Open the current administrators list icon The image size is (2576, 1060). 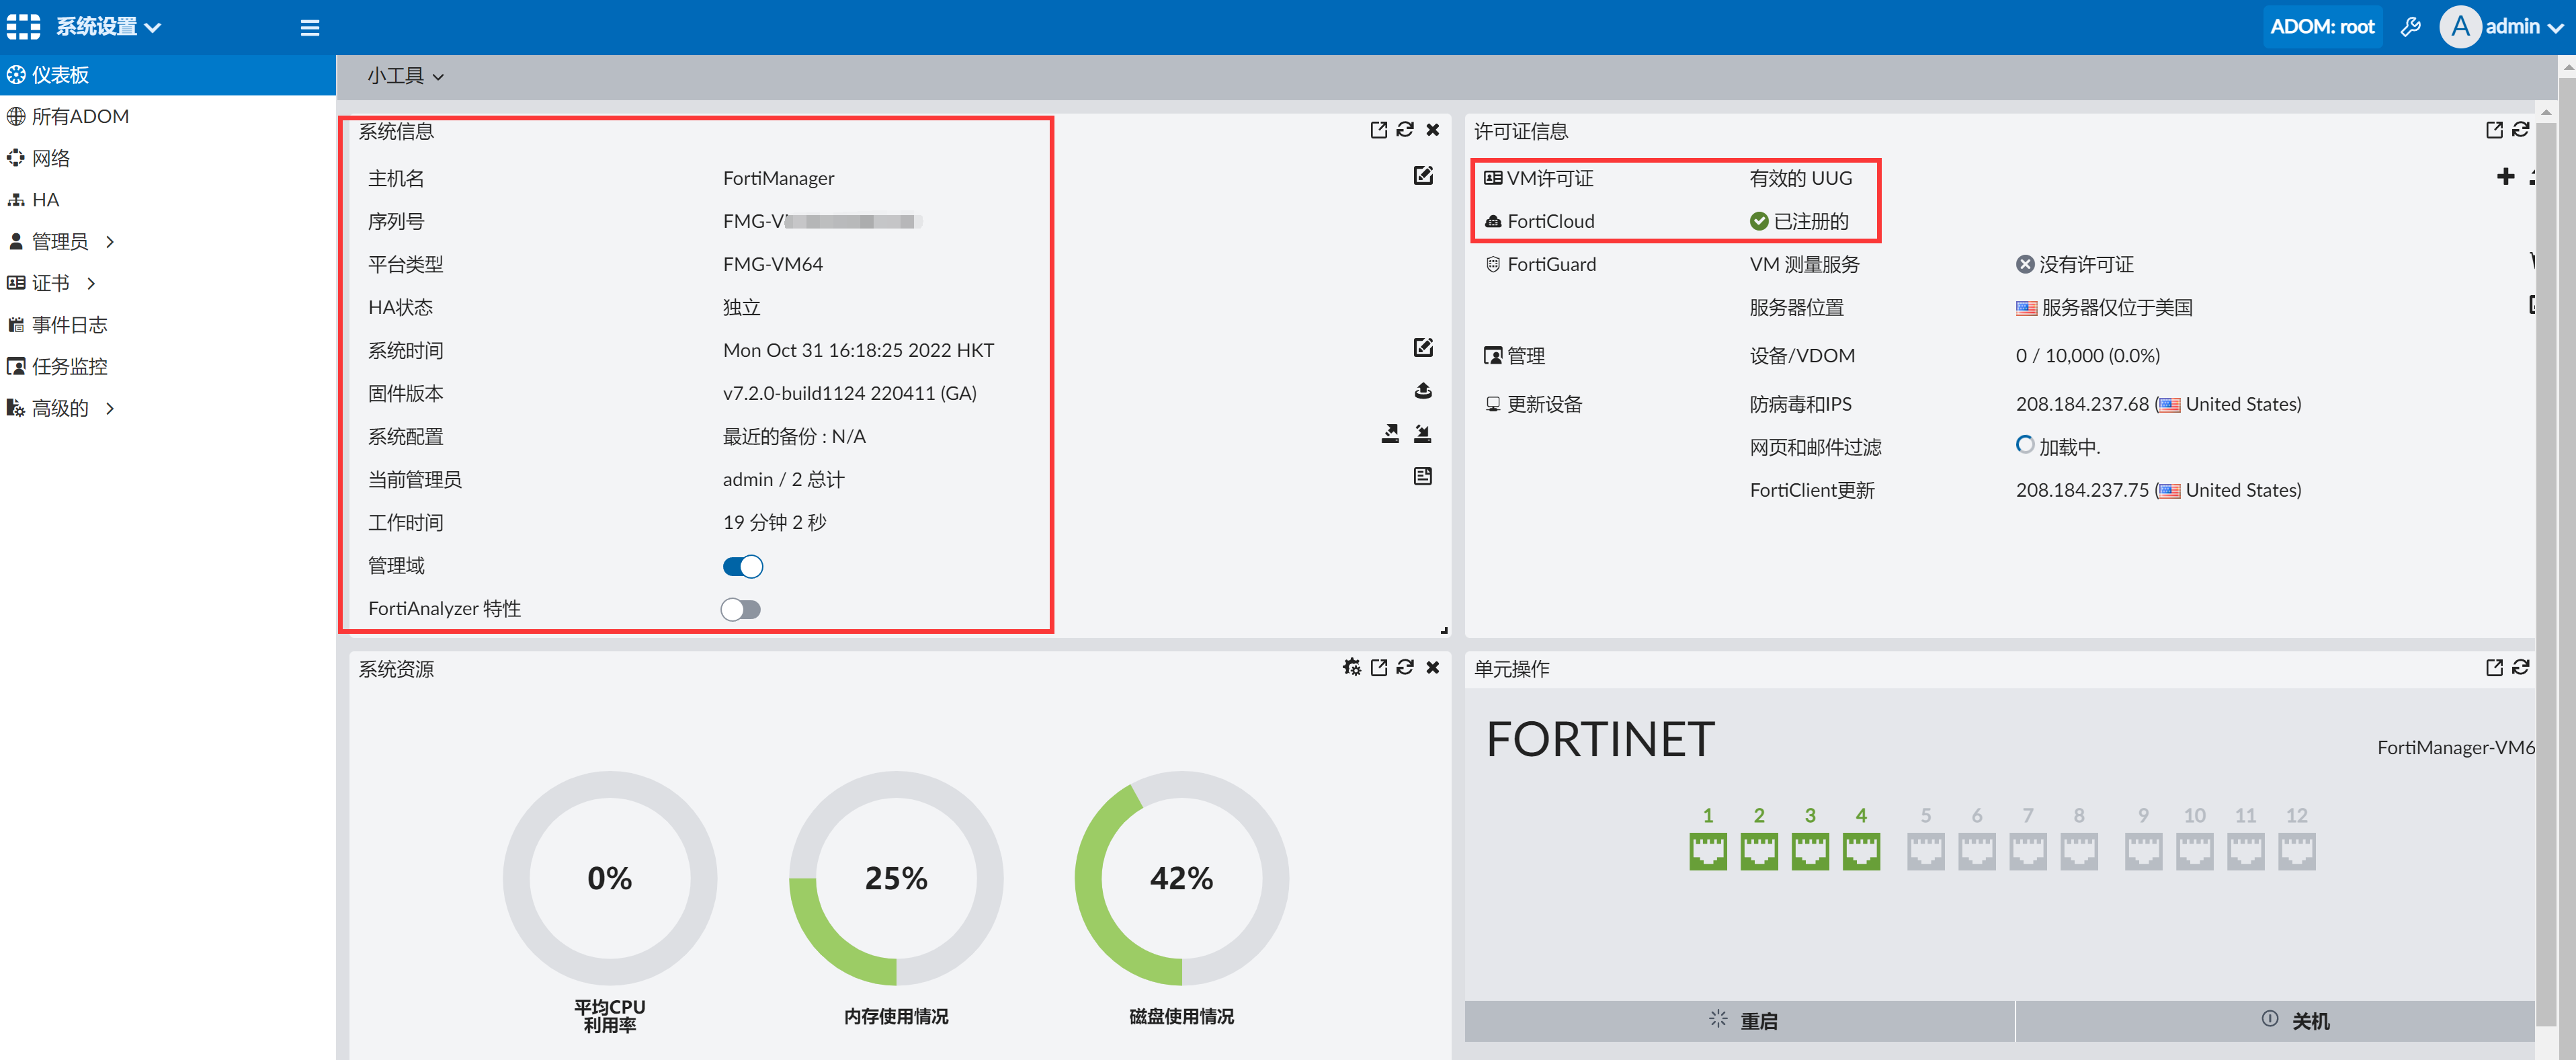click(x=1422, y=477)
